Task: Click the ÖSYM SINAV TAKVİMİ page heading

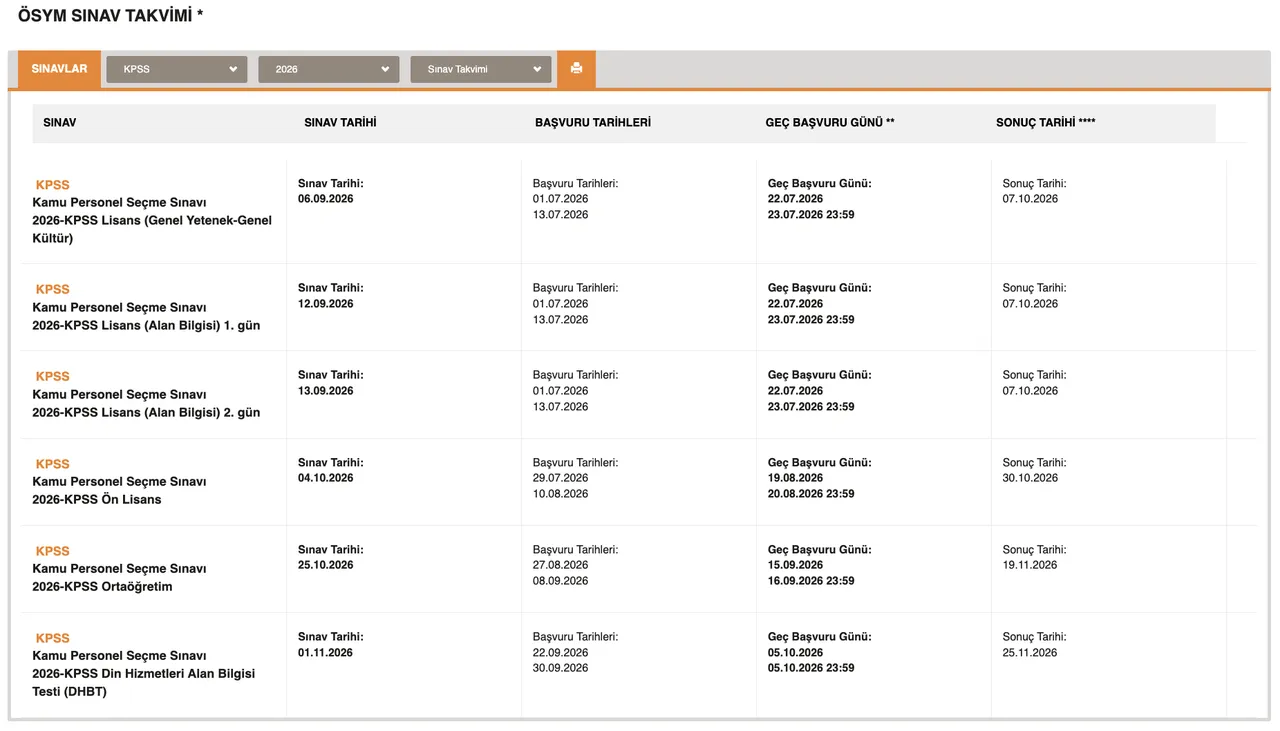Action: (110, 16)
